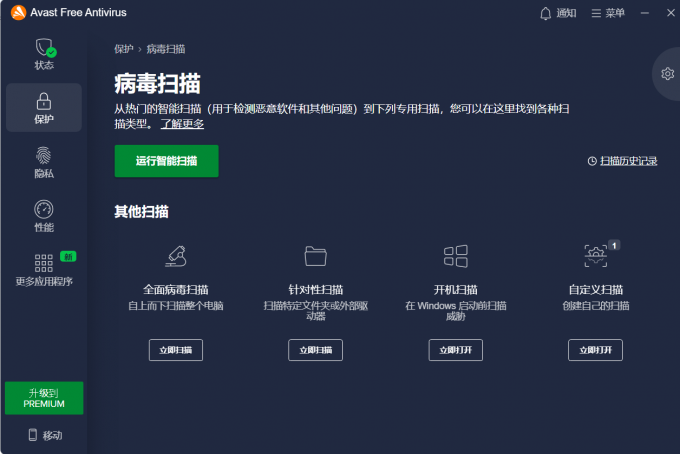
Task: Open the 移动 phone item
Action: click(x=45, y=435)
